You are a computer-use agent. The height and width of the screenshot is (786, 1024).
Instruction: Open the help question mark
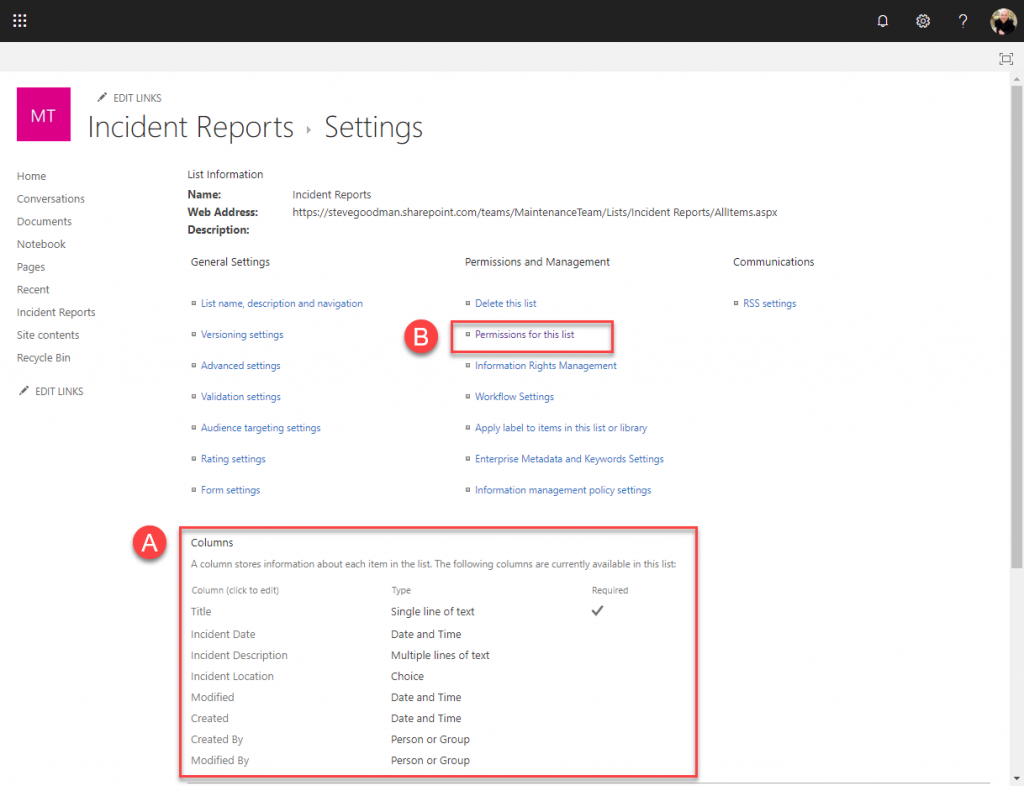coord(963,21)
